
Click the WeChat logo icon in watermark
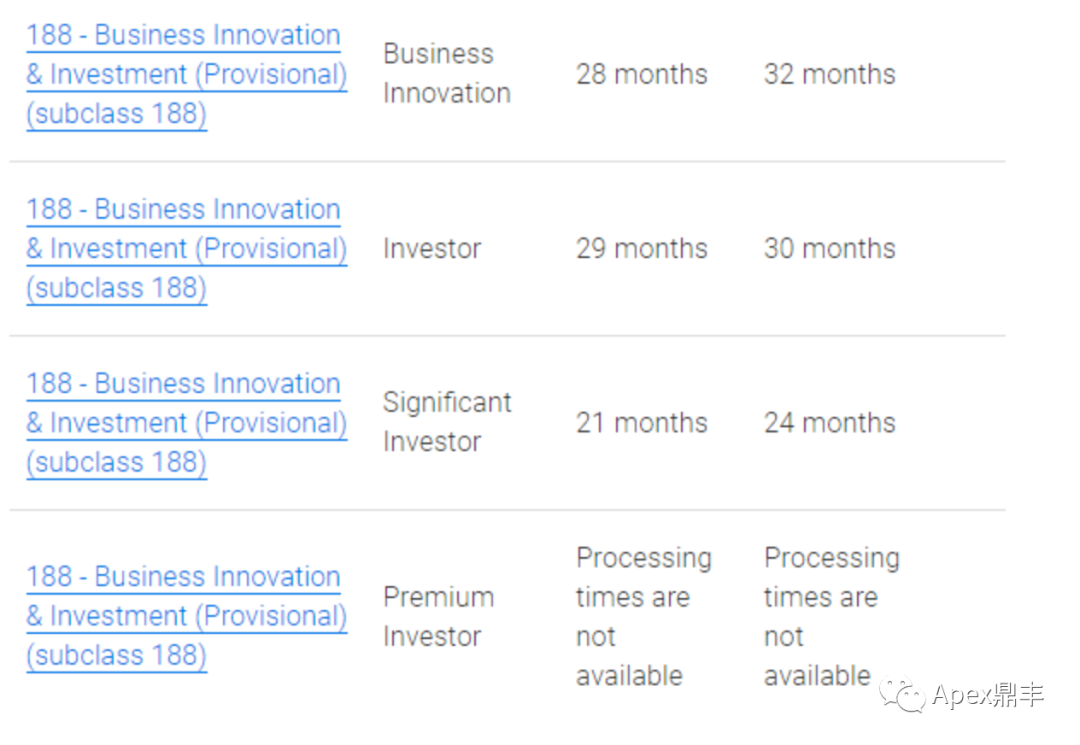pos(902,694)
